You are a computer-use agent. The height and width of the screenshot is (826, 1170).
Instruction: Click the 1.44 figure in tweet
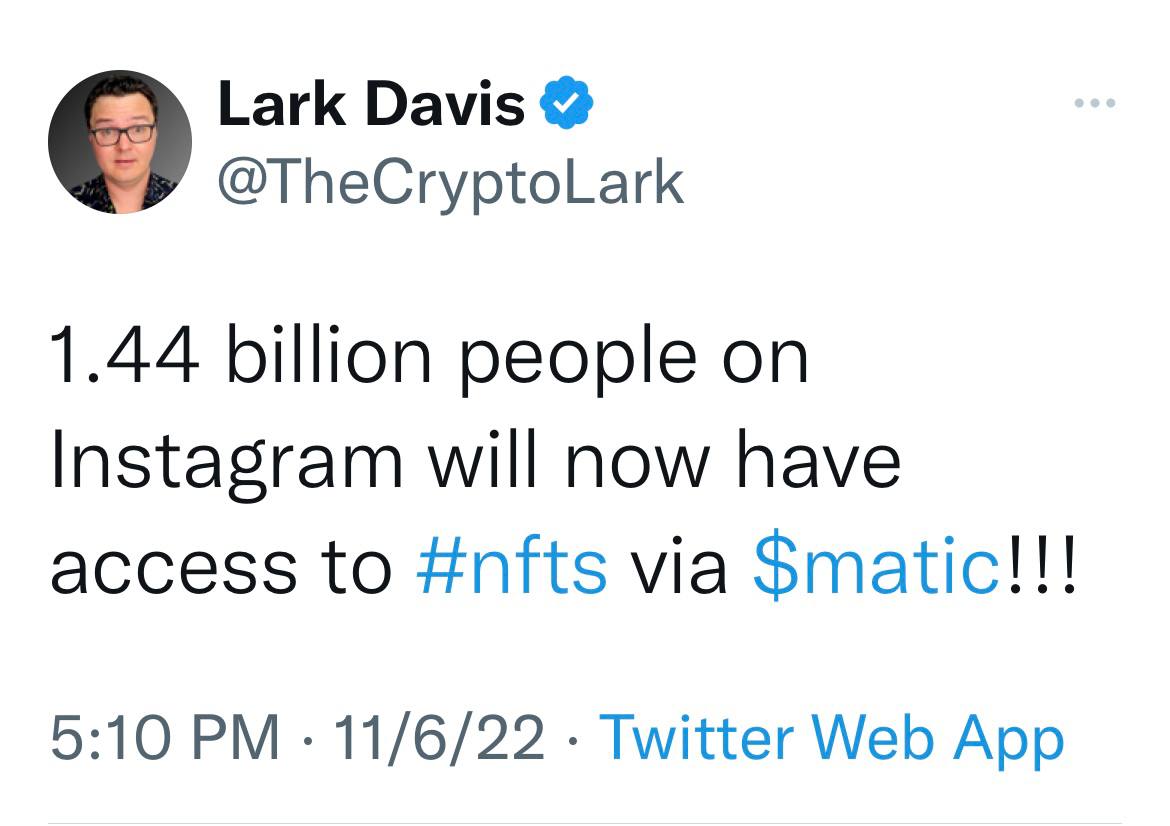[x=125, y=357]
